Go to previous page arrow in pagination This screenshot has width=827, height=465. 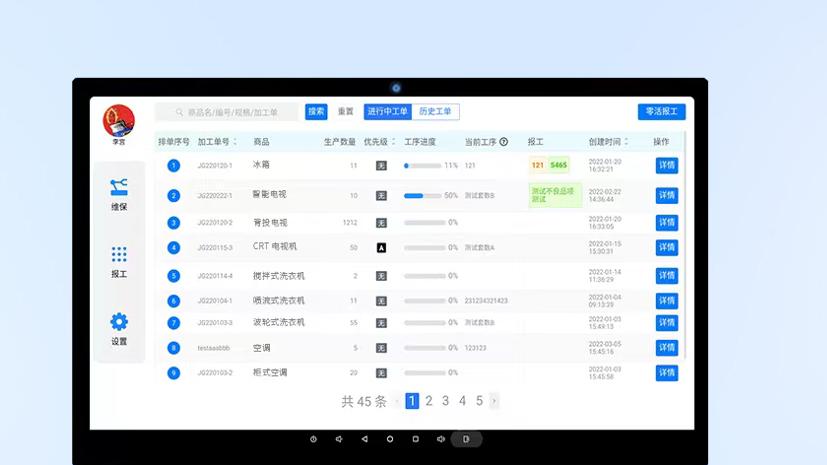397,401
